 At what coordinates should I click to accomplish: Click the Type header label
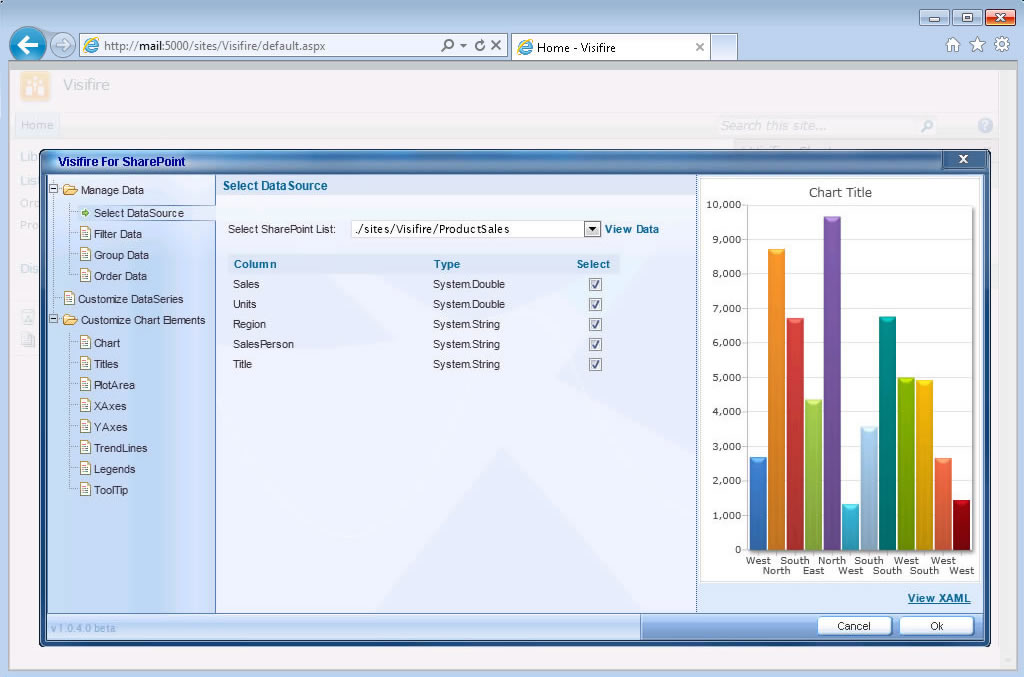pyautogui.click(x=447, y=264)
